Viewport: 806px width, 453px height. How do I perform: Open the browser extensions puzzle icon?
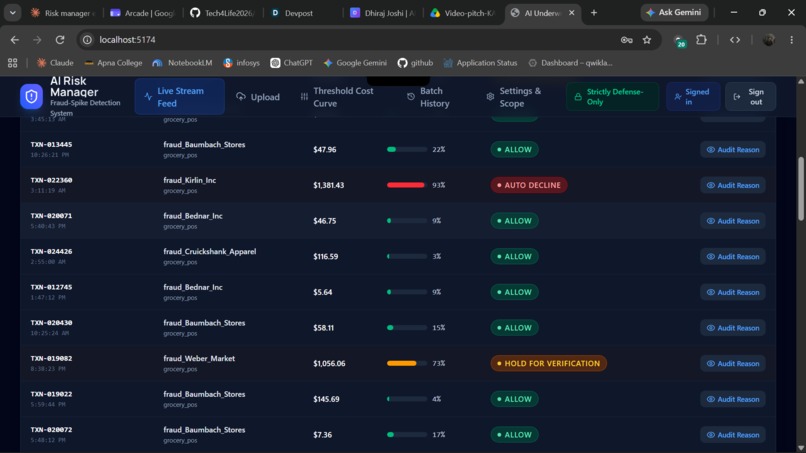701,40
